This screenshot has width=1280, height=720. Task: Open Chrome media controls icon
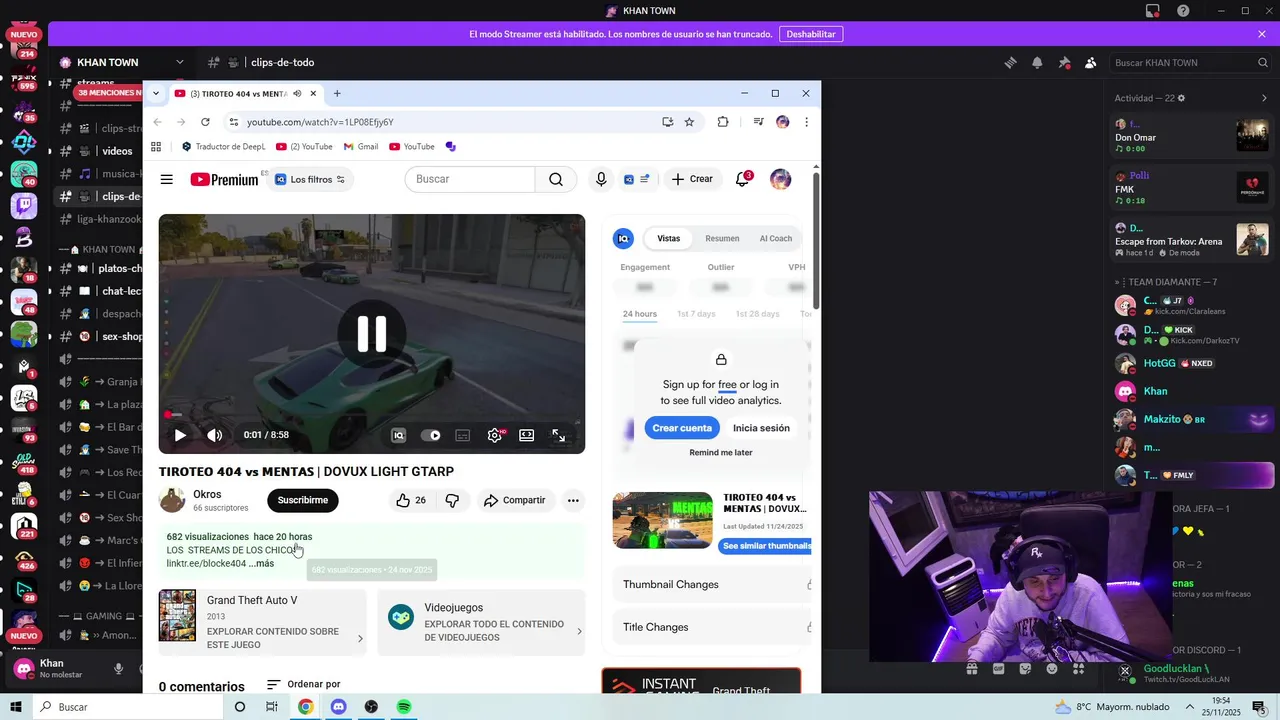758,122
